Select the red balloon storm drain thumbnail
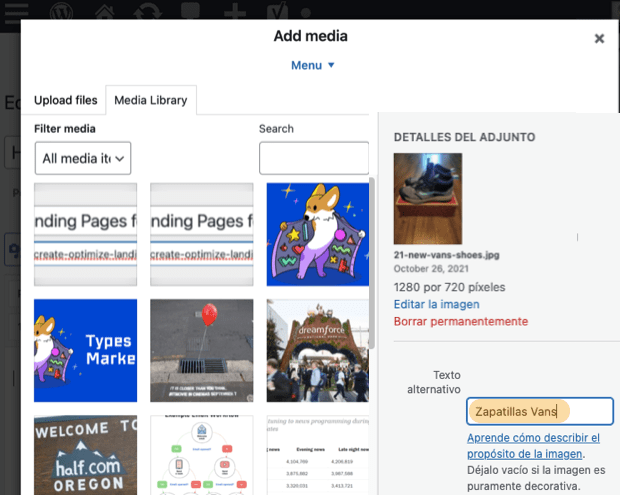Viewport: 620px width, 495px height. click(x=202, y=350)
